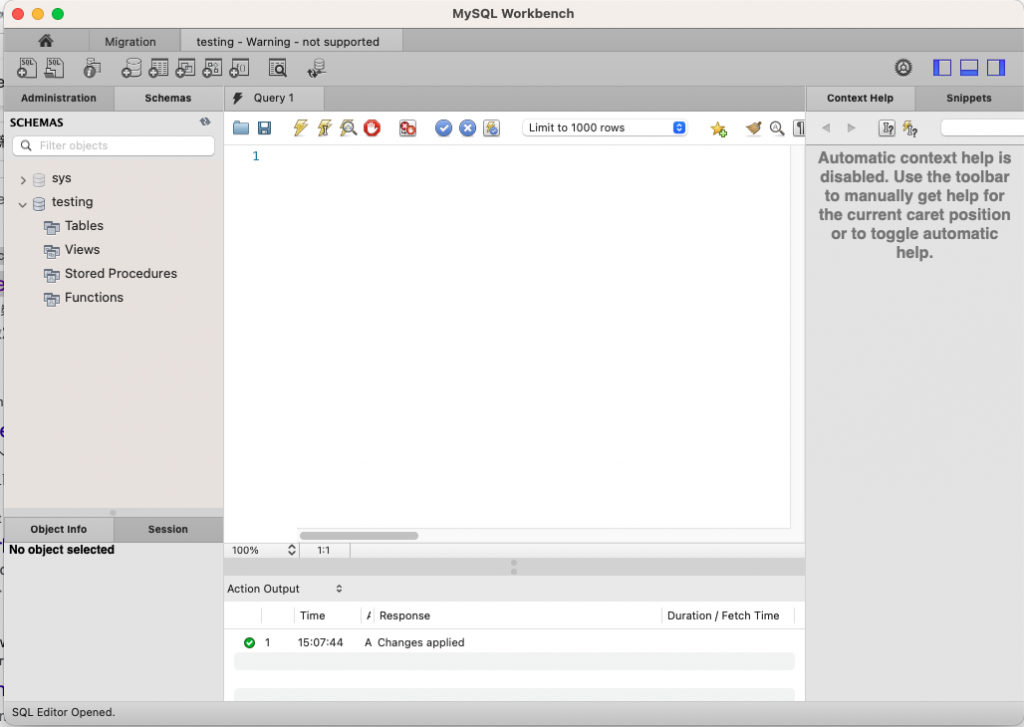1024x727 pixels.
Task: Click the context help search field
Action: (982, 128)
